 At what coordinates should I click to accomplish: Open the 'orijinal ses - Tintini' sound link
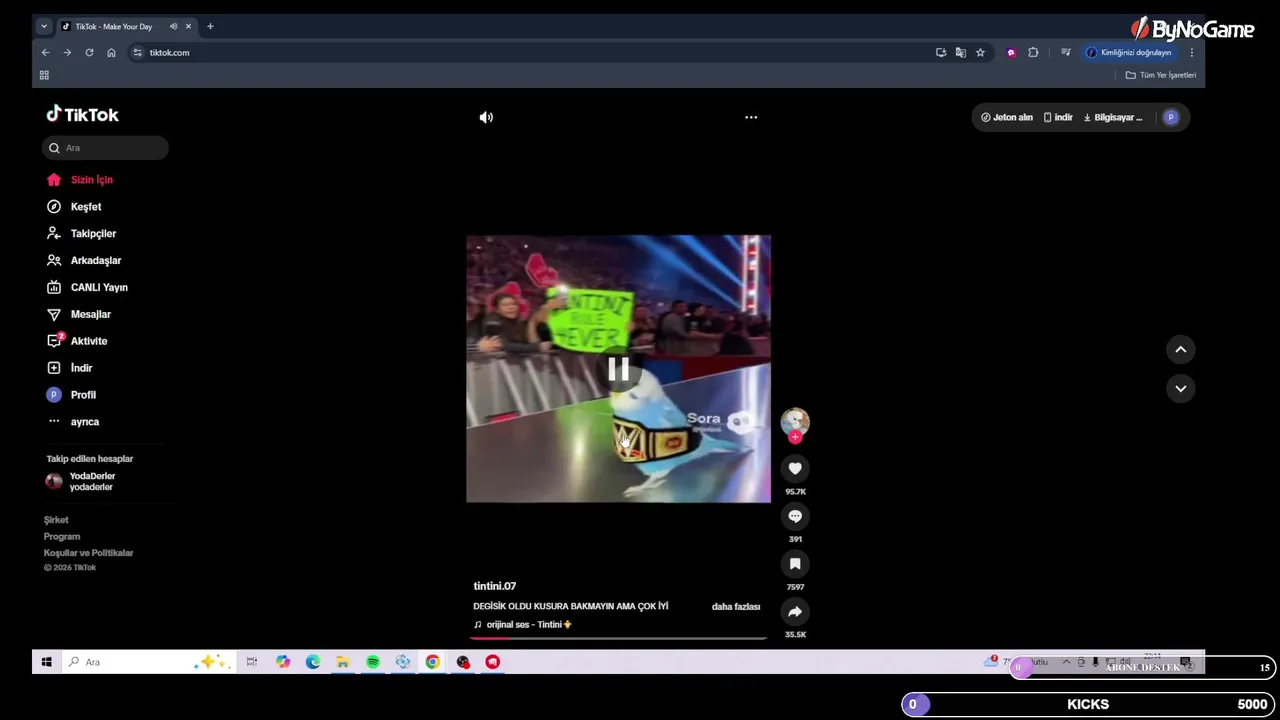coord(523,625)
